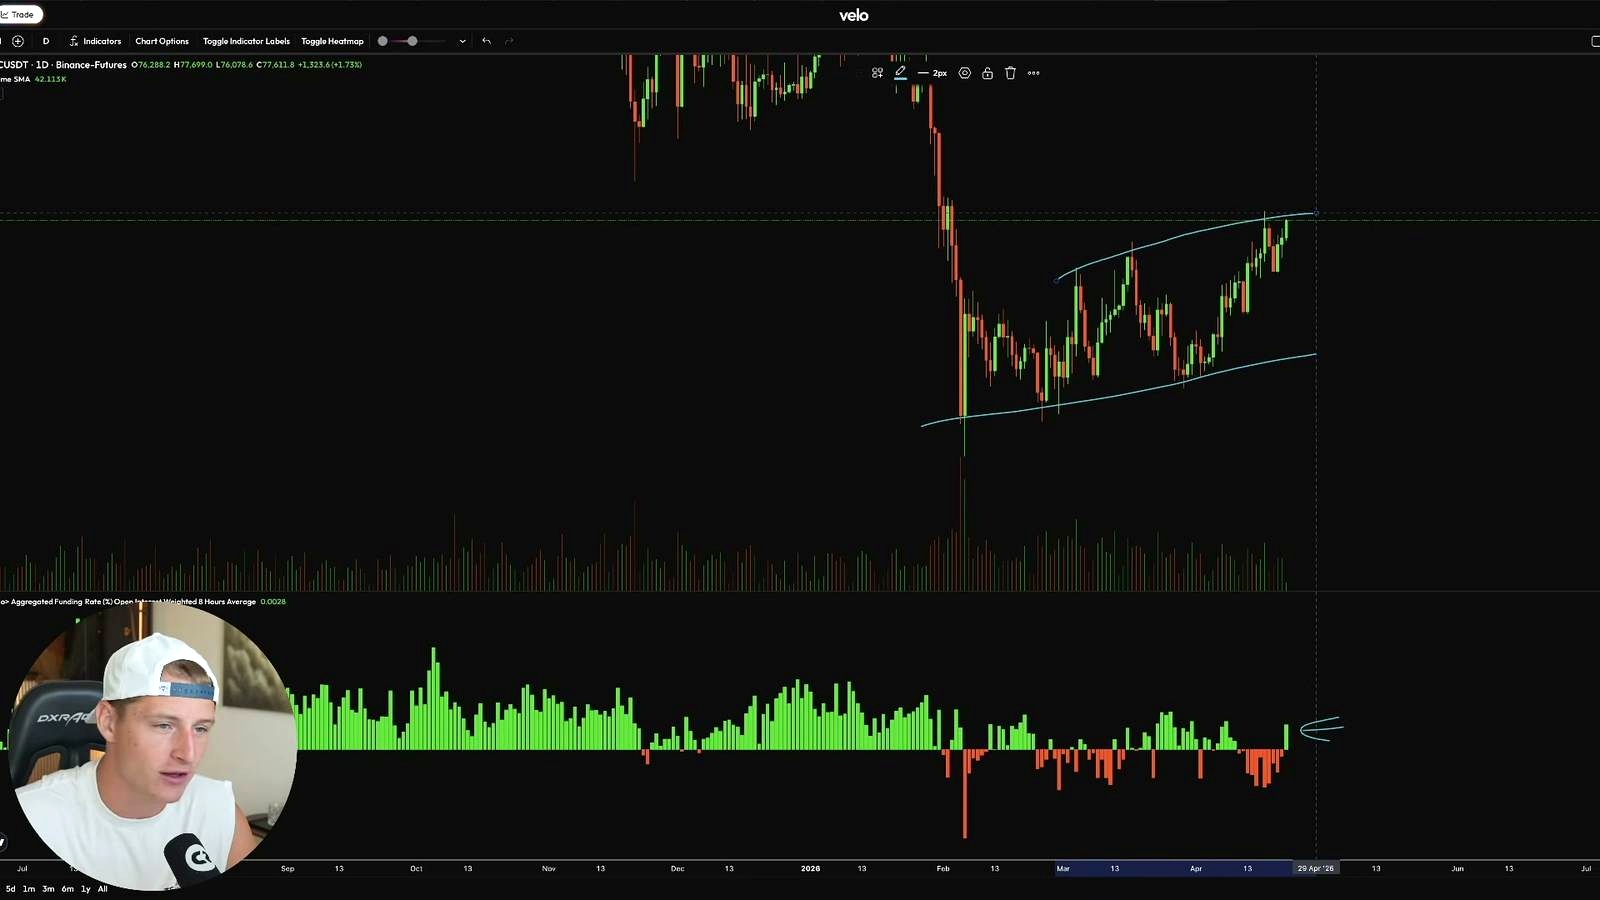Open drawing settings hexagon icon
The image size is (1600, 900).
(965, 73)
